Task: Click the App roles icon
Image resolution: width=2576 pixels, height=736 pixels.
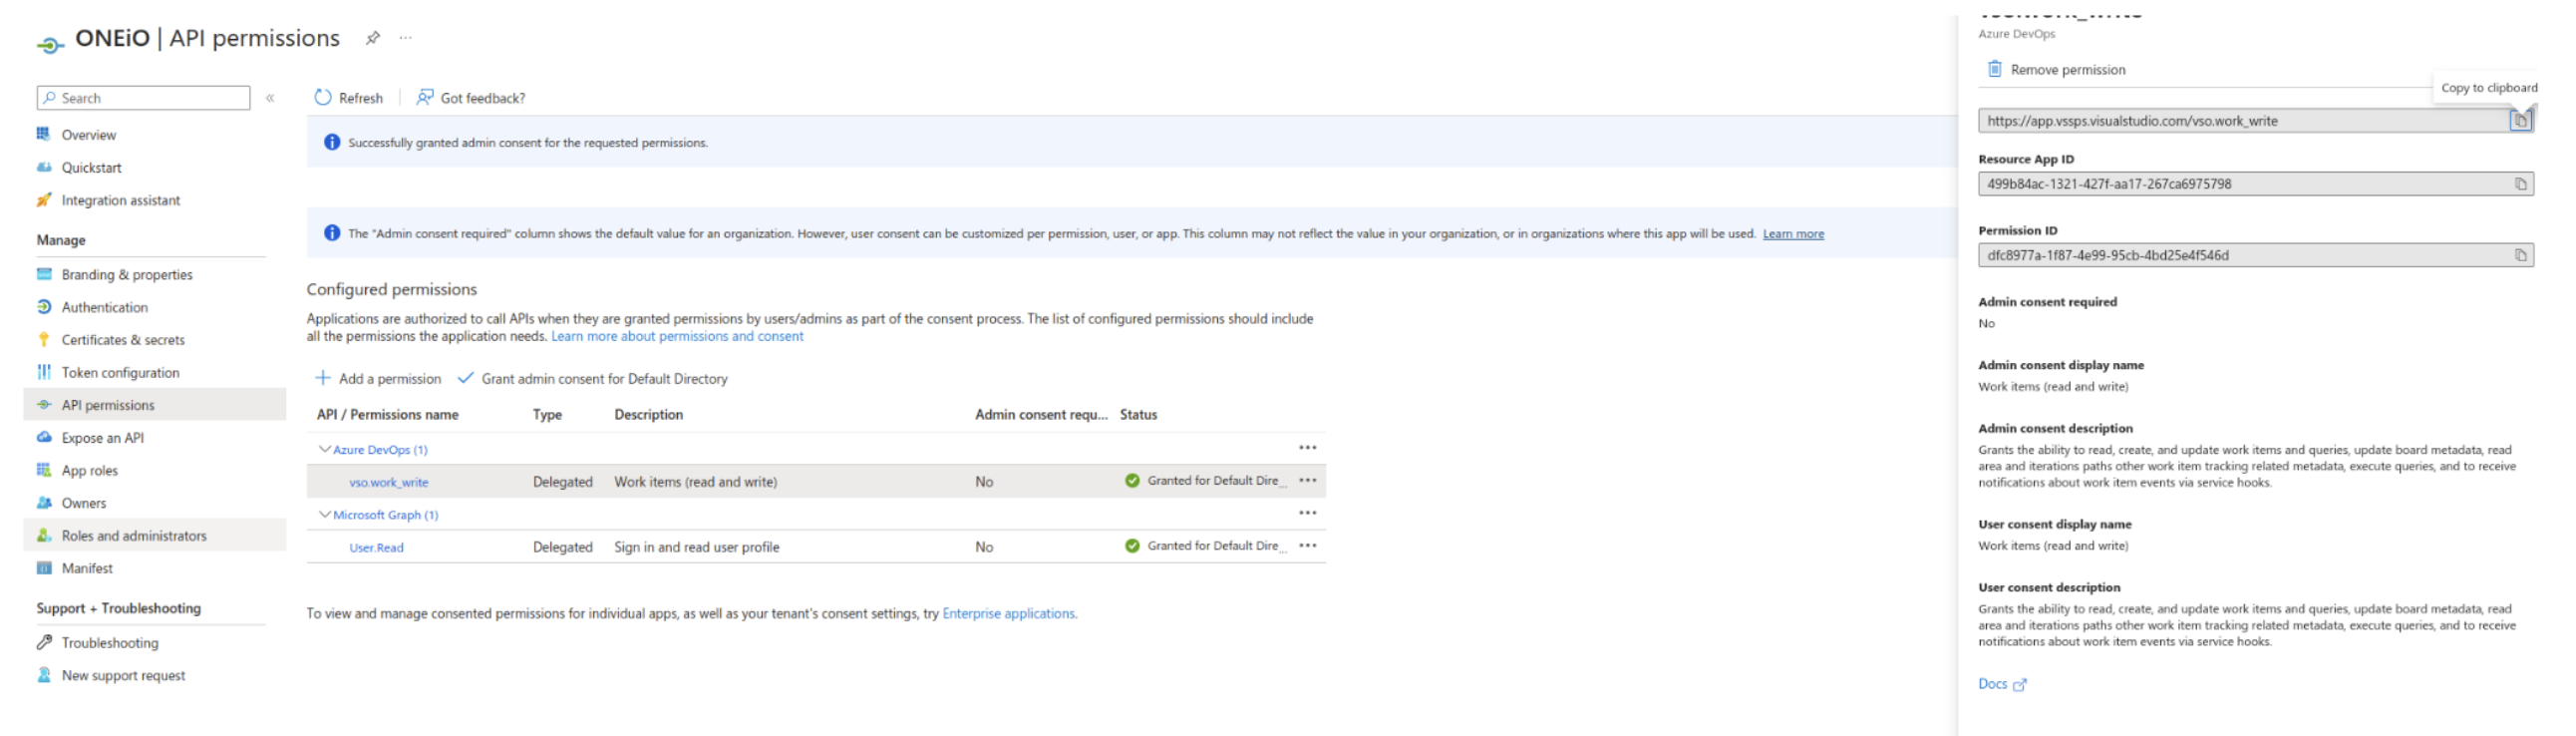Action: click(x=44, y=470)
